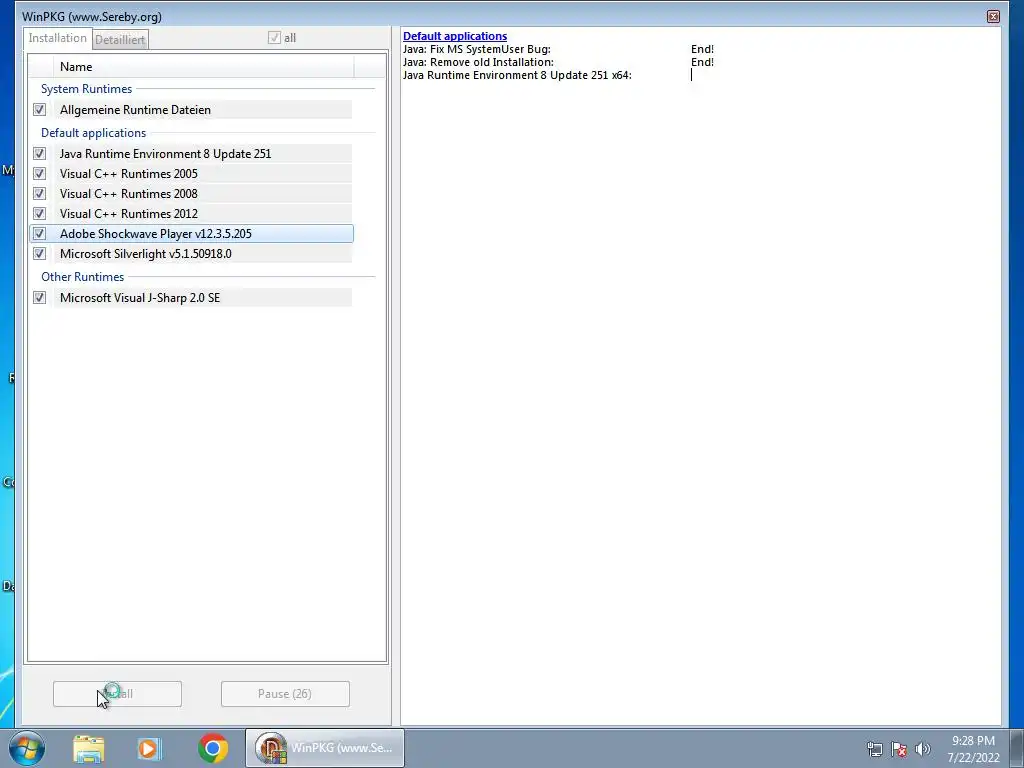Toggle the 'all' checkbox

click(274, 38)
